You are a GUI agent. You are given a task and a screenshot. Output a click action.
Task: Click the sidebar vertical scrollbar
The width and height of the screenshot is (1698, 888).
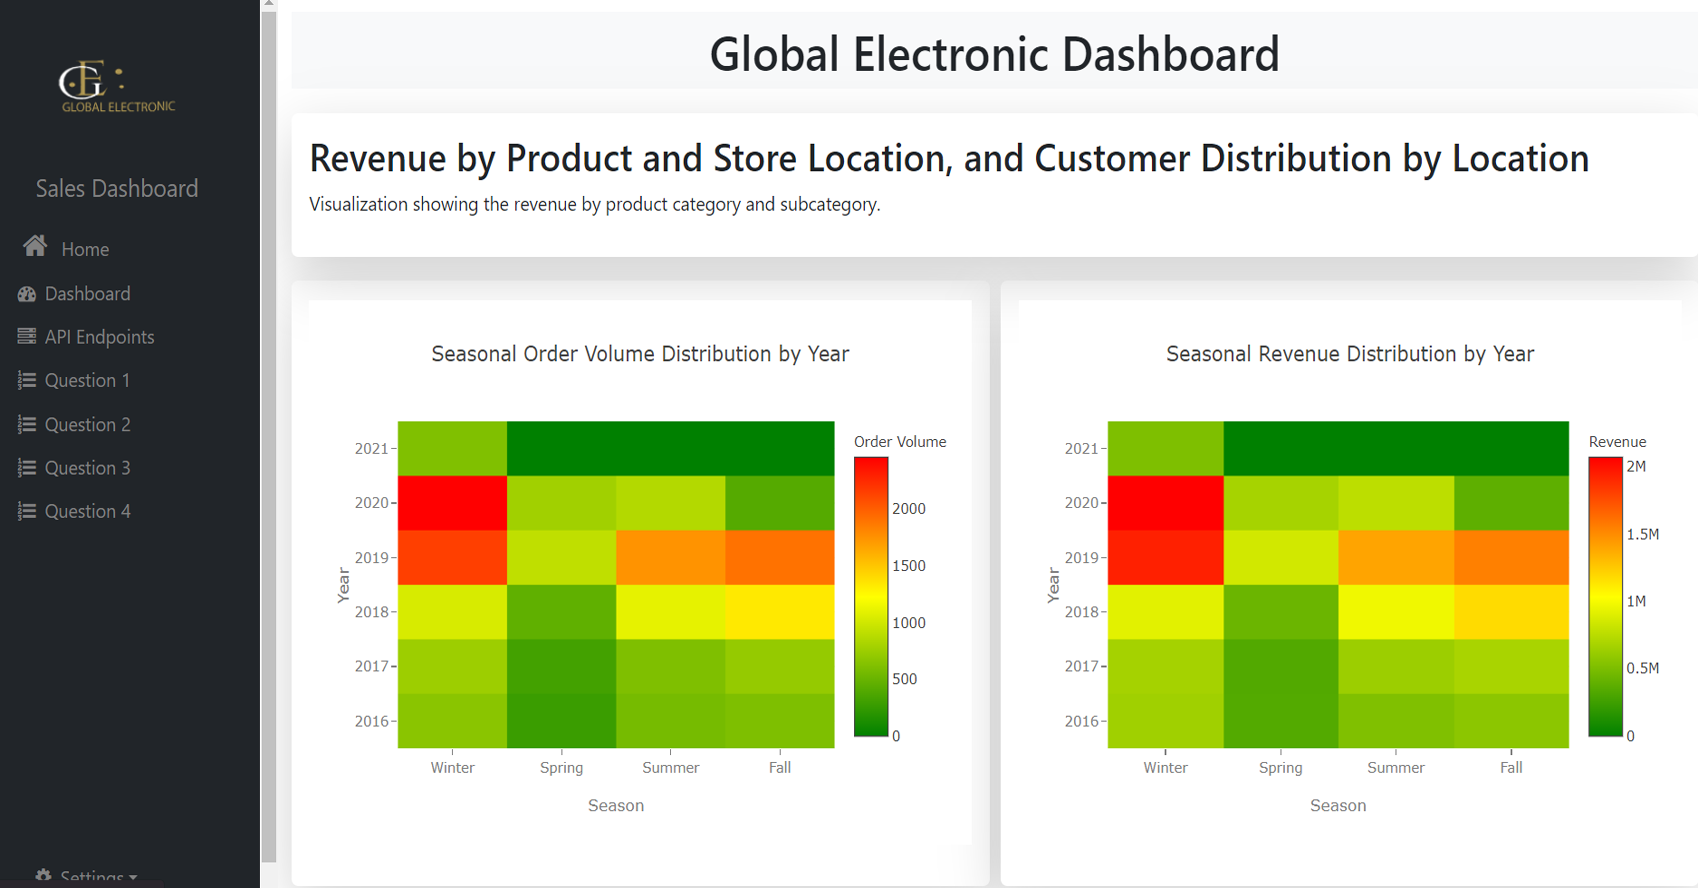coord(269,430)
